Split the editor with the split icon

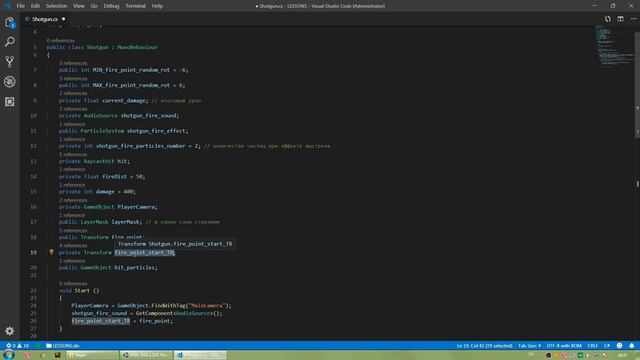620,19
